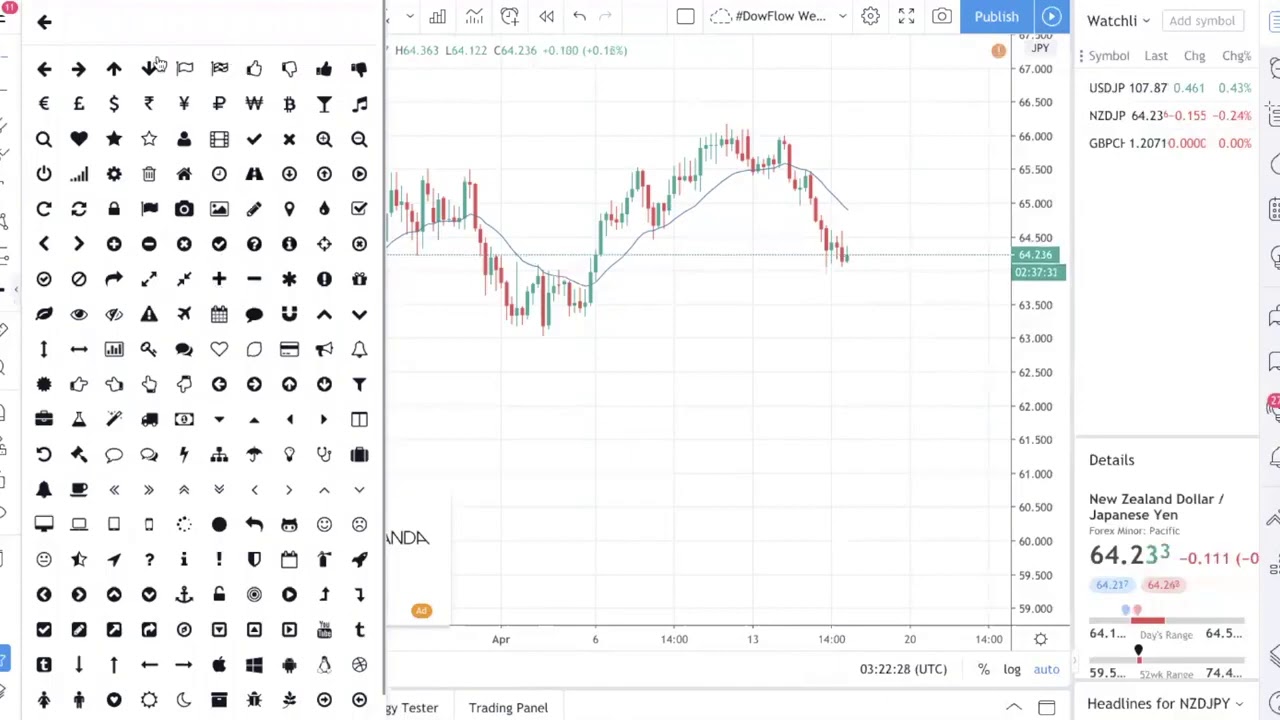Choose the filled star icon
The height and width of the screenshot is (720, 1280).
[x=114, y=139]
